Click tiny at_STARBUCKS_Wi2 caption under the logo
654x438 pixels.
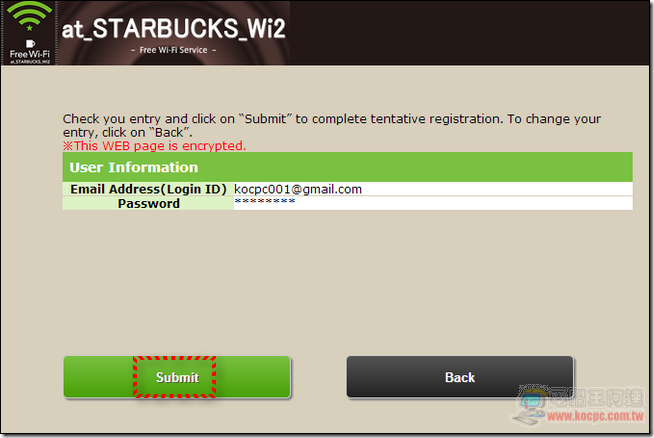click(30, 62)
